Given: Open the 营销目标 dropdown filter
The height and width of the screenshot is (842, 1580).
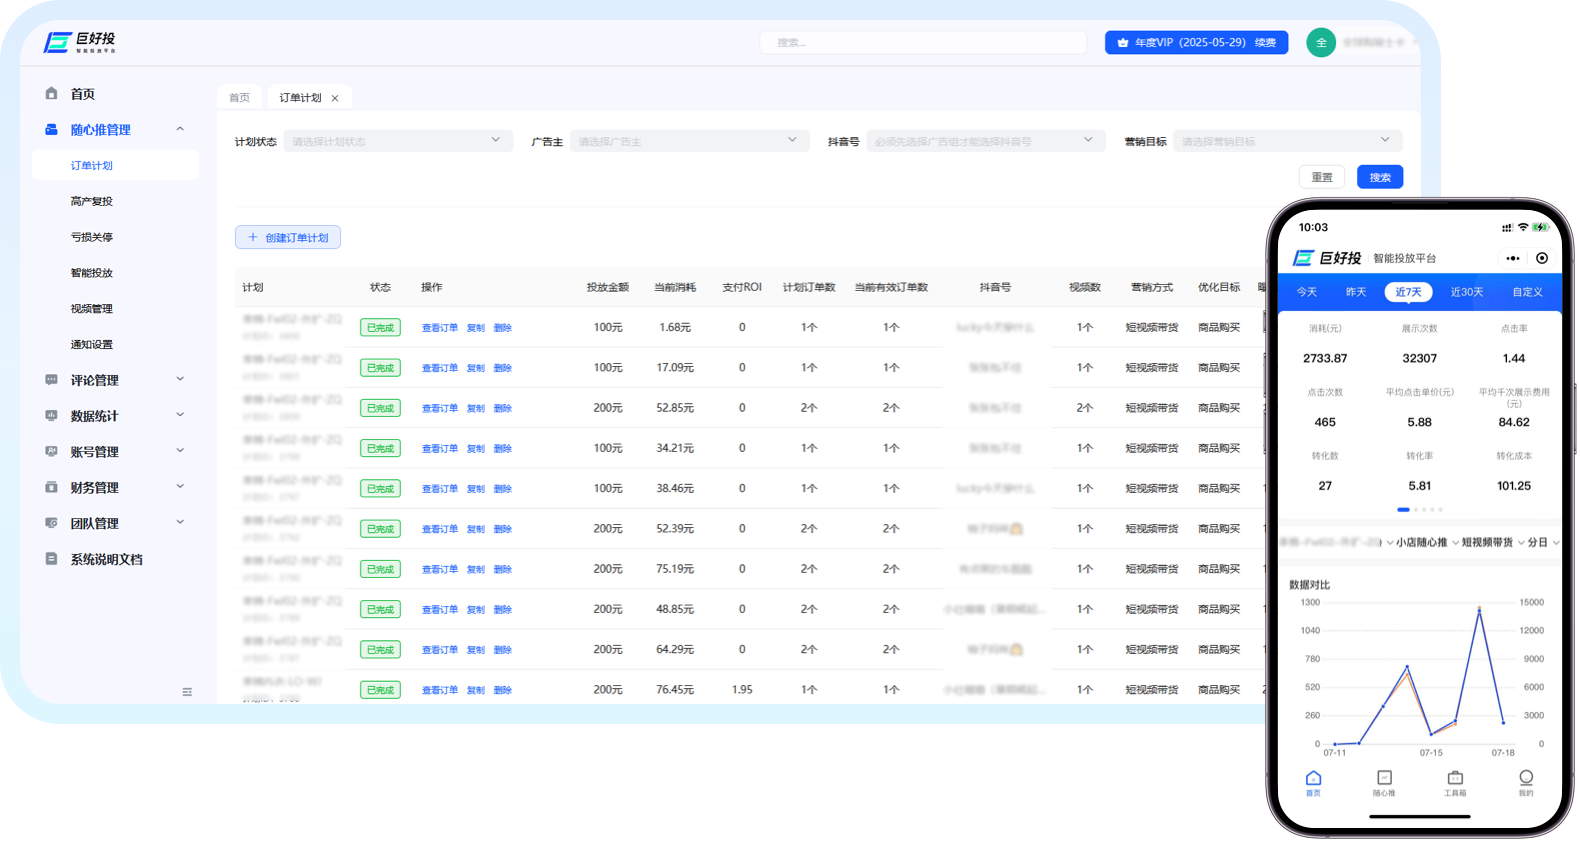Looking at the screenshot, I should click(x=1288, y=141).
